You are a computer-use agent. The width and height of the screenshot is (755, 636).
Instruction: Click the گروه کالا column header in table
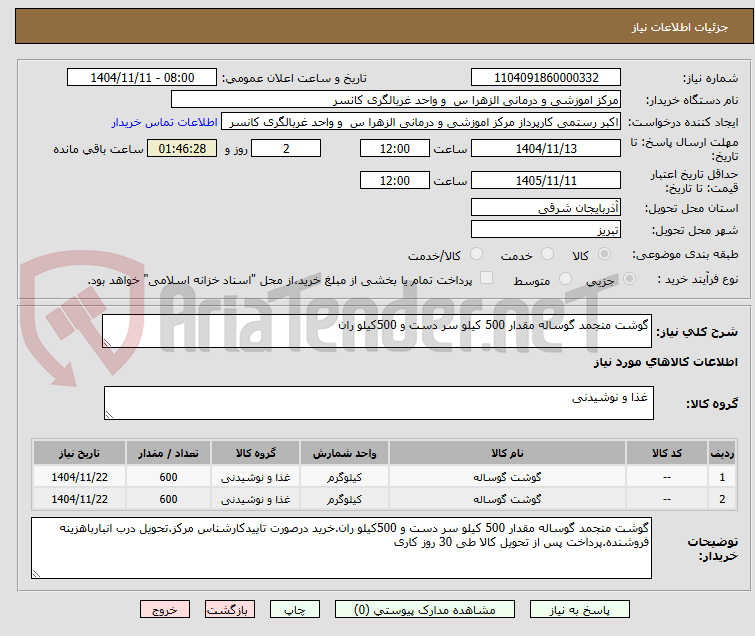tap(256, 453)
